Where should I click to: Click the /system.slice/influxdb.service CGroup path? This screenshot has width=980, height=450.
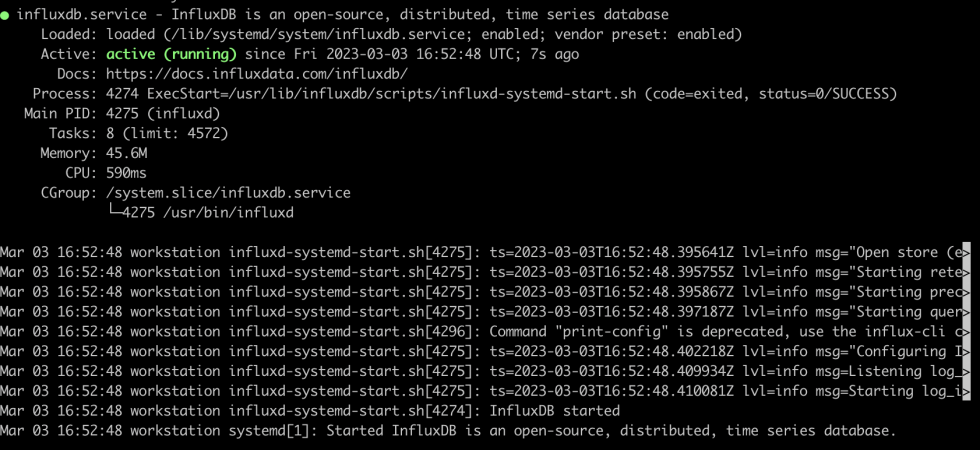228,193
